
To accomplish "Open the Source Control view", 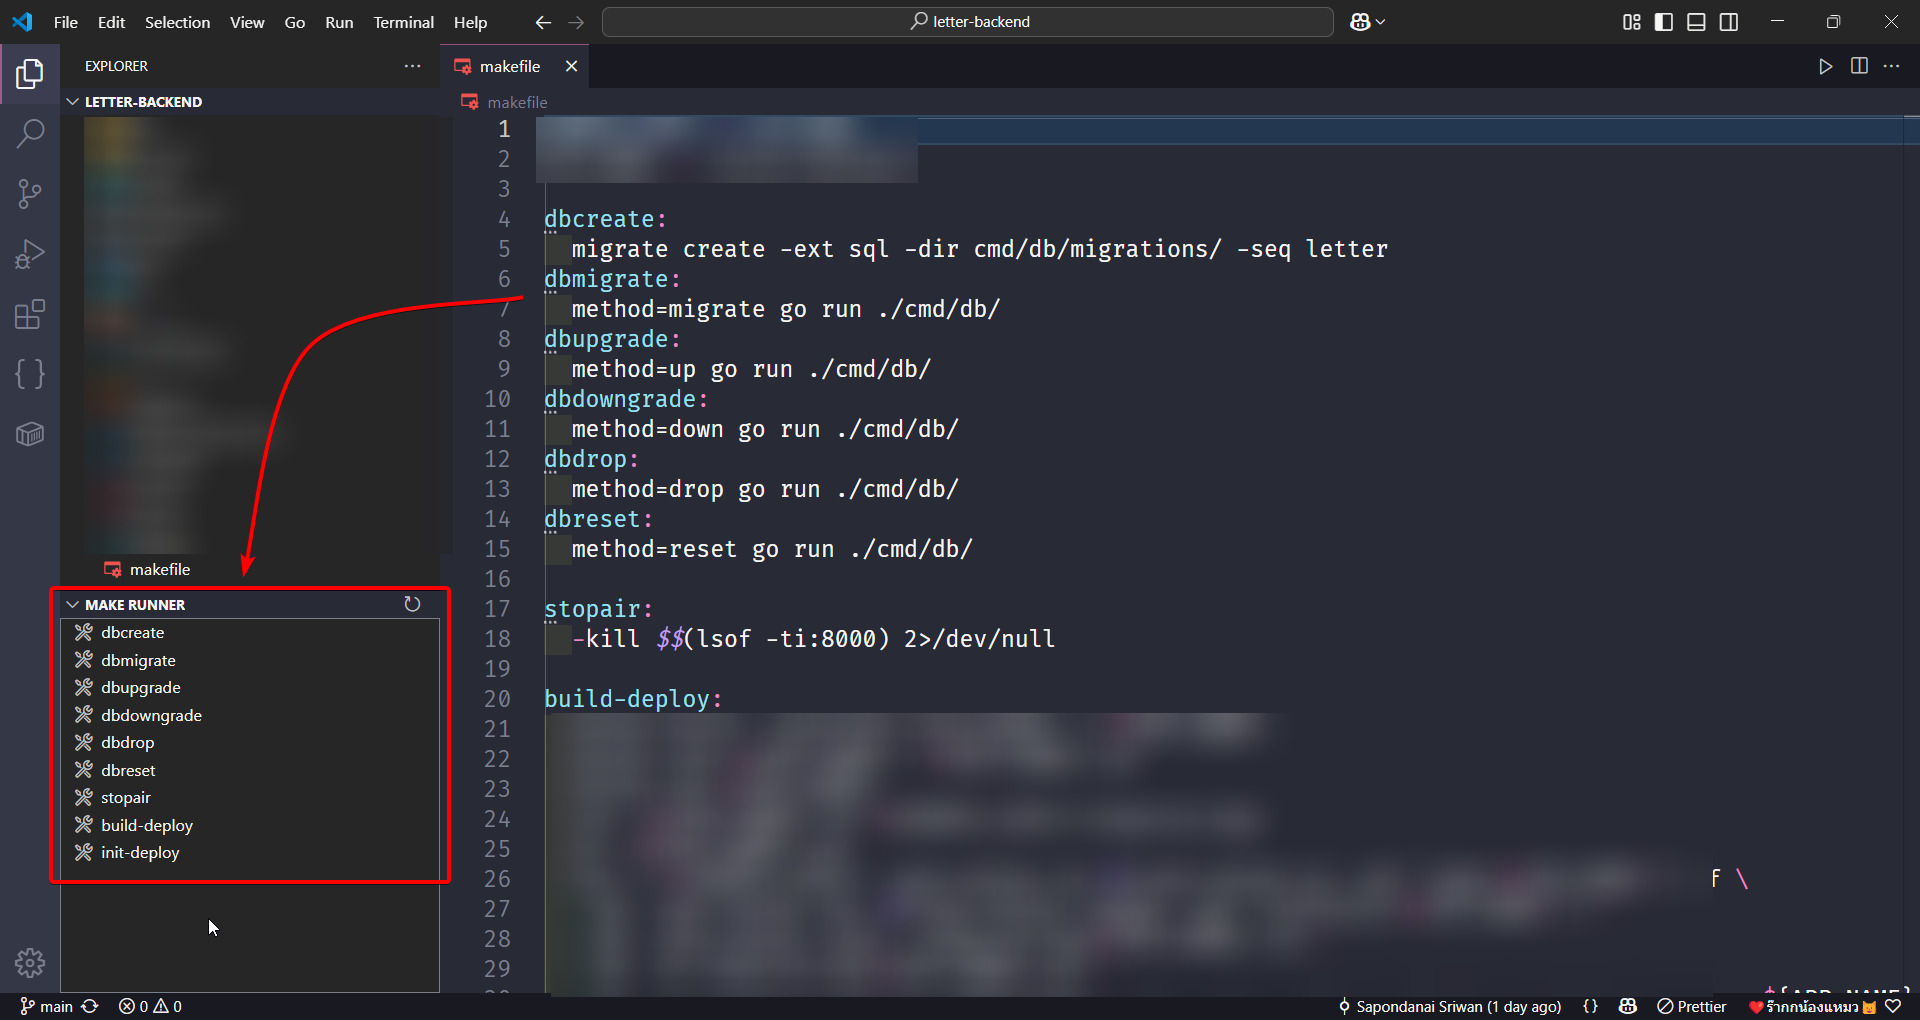I will (30, 194).
